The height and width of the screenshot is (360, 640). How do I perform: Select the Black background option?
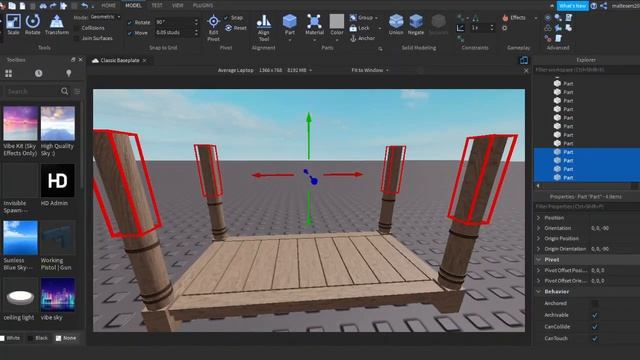(38, 338)
